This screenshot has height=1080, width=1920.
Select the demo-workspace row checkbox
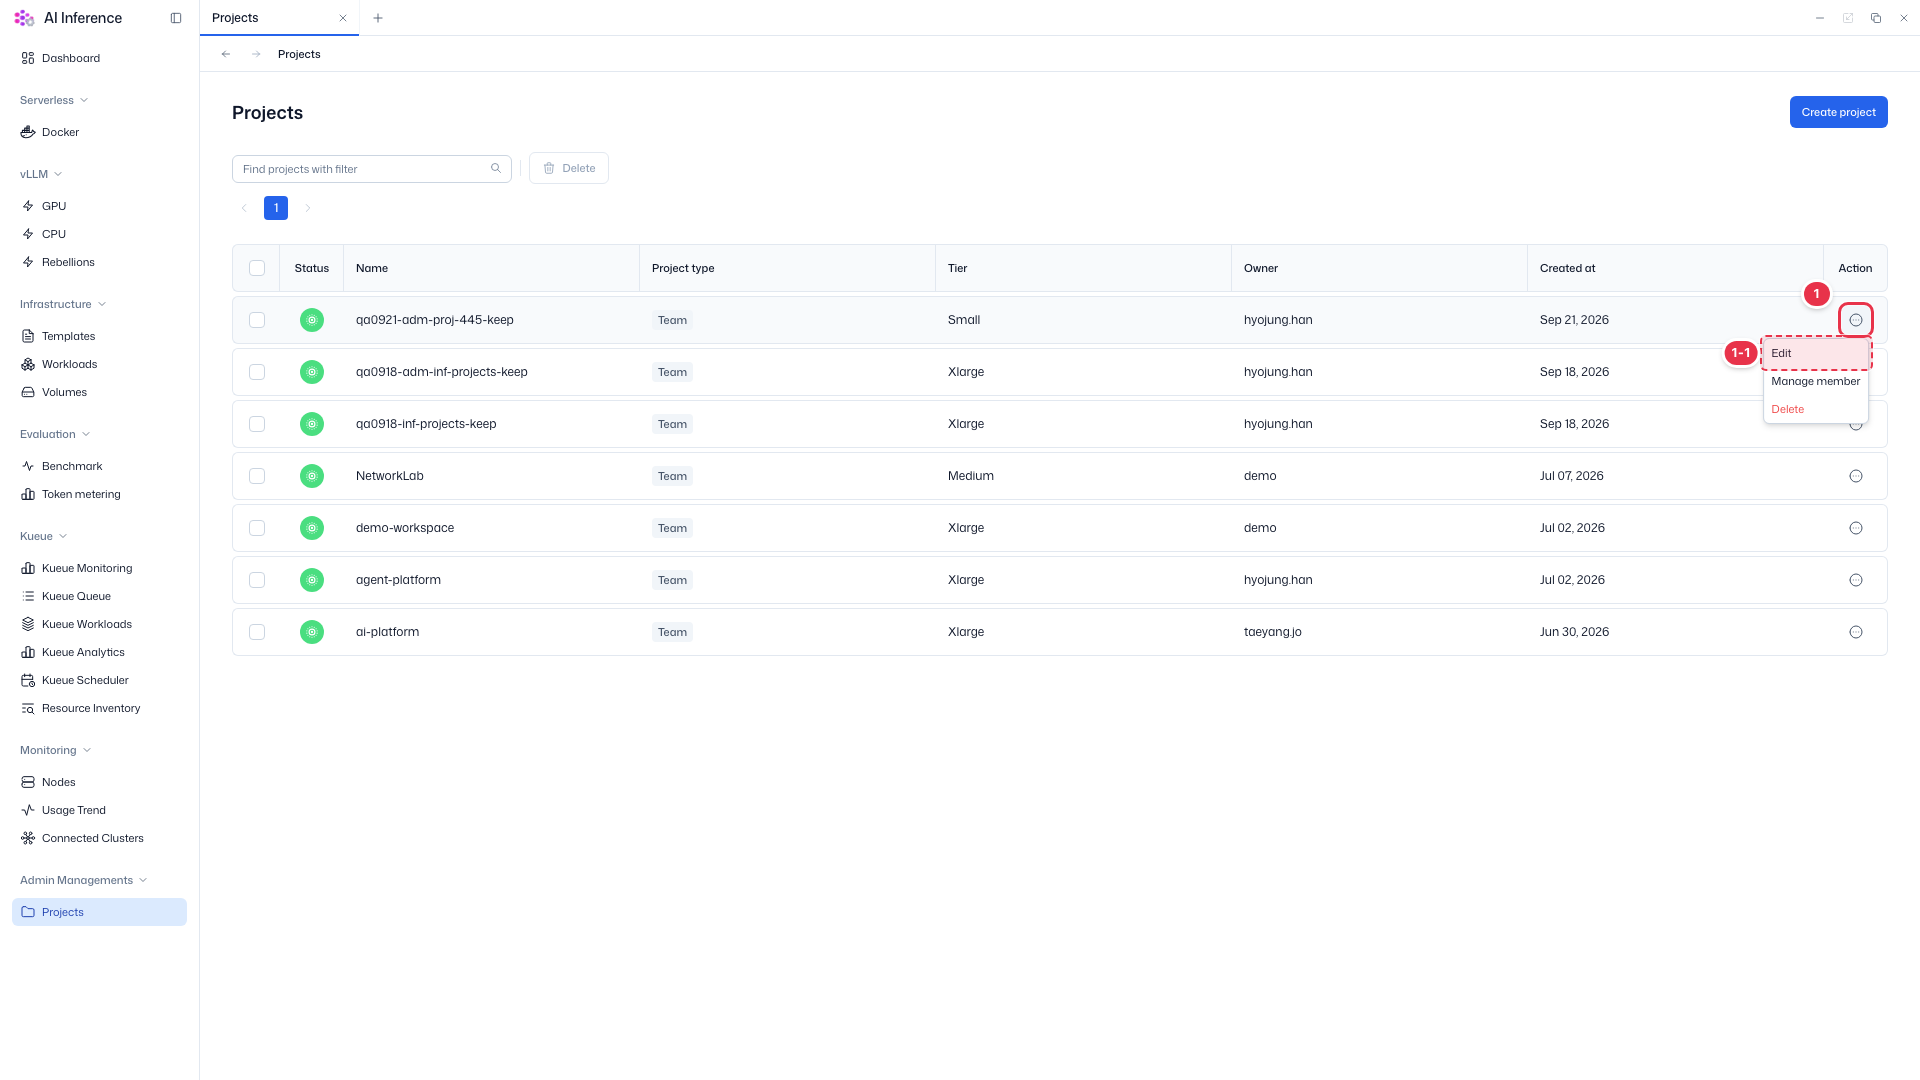point(257,528)
